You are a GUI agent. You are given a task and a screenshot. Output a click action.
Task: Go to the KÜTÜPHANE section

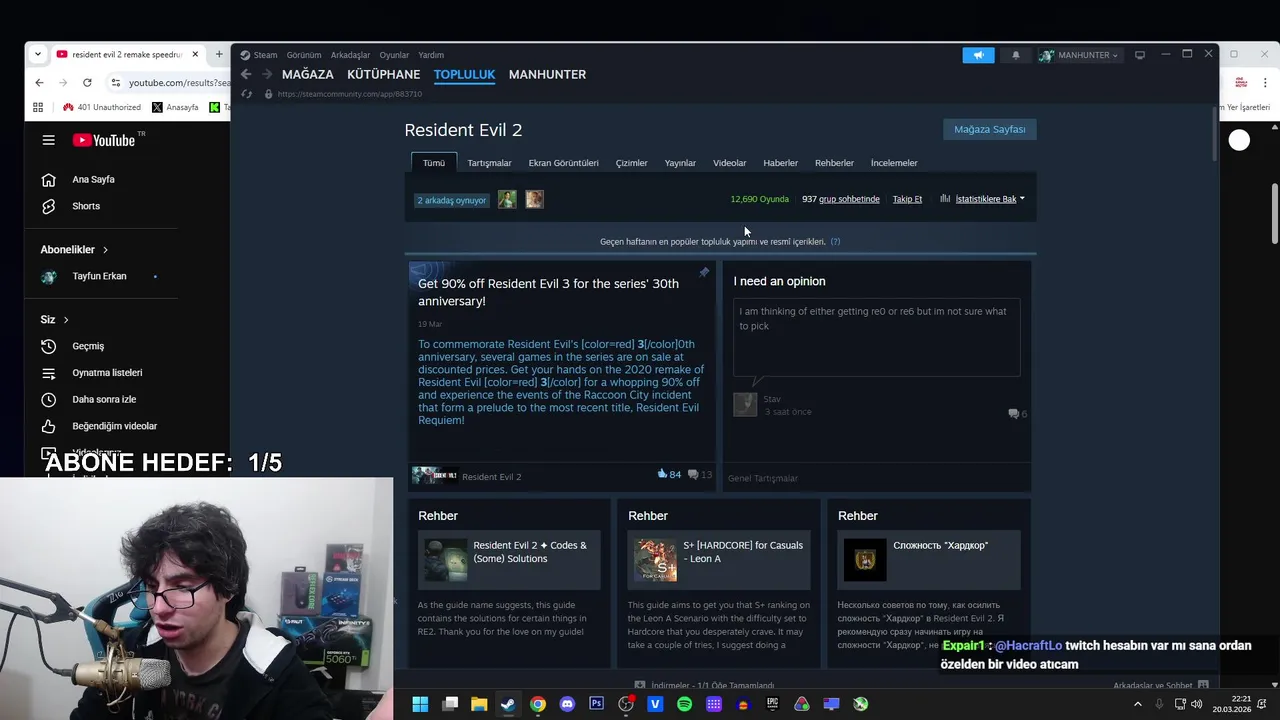point(384,74)
